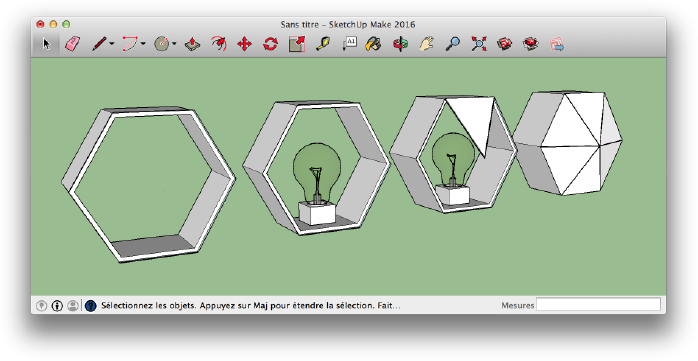The image size is (698, 361).
Task: Select the Circle shape tool
Action: (x=162, y=44)
